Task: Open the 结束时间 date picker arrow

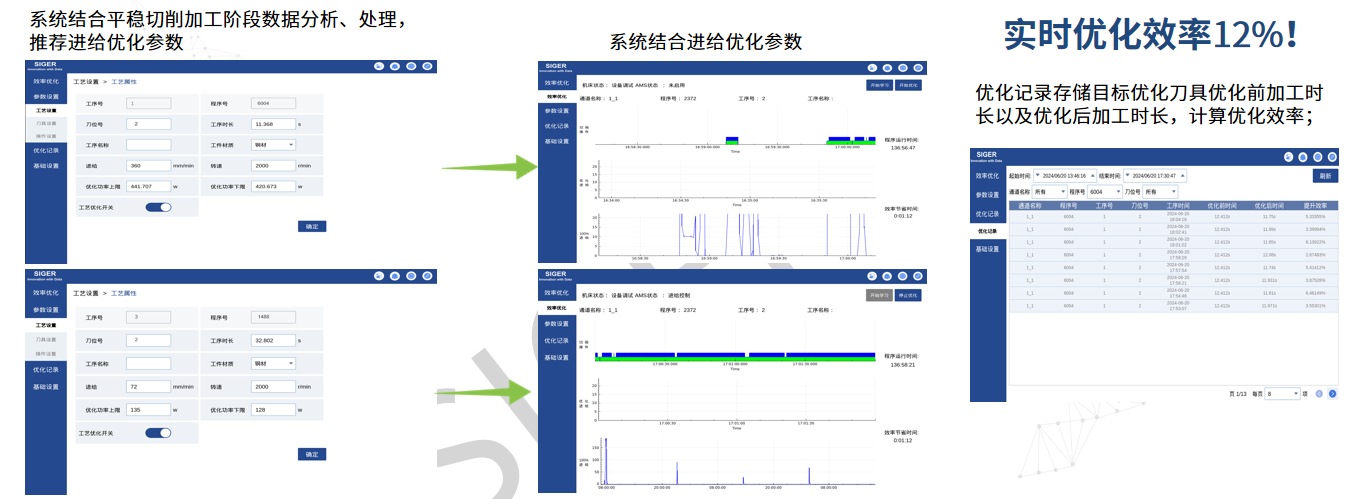Action: [x=1127, y=175]
